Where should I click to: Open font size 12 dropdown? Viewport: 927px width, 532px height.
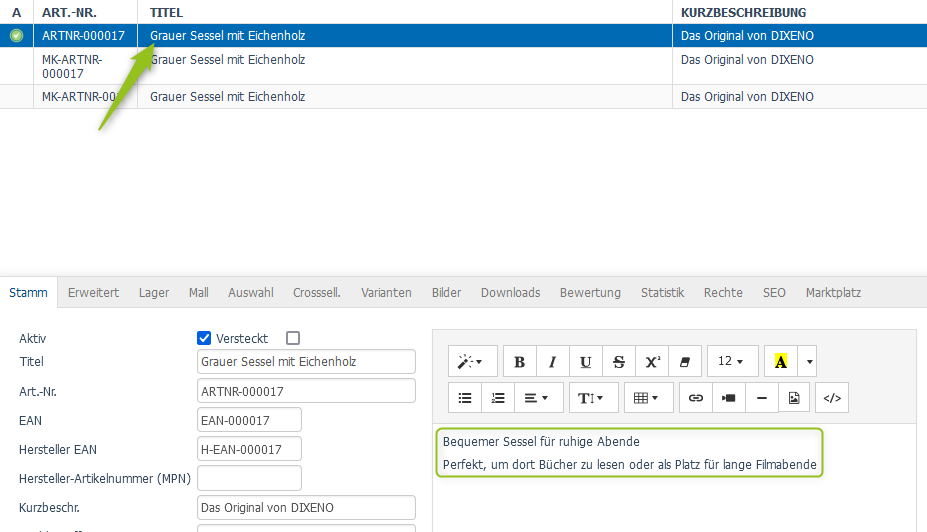[x=732, y=361]
